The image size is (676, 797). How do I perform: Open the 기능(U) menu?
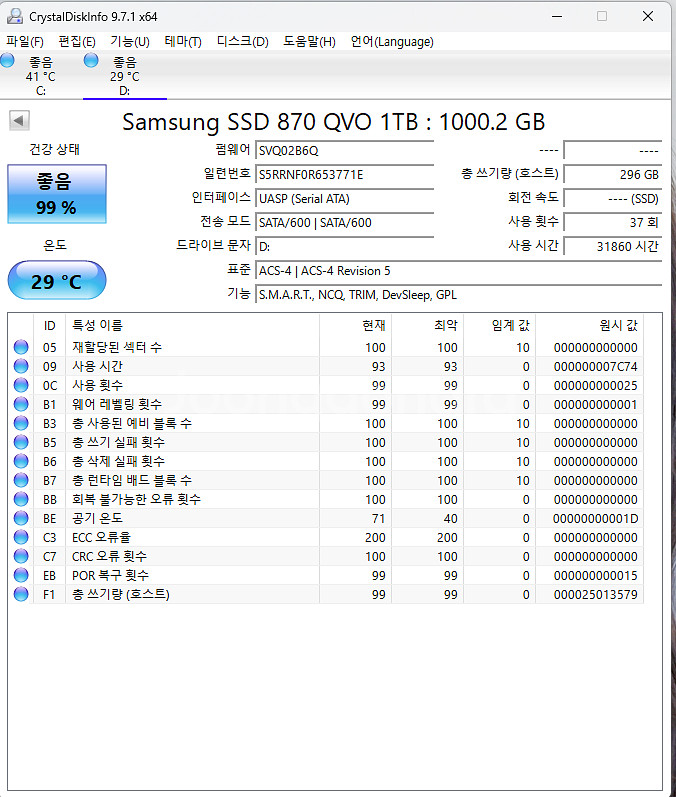coord(130,42)
